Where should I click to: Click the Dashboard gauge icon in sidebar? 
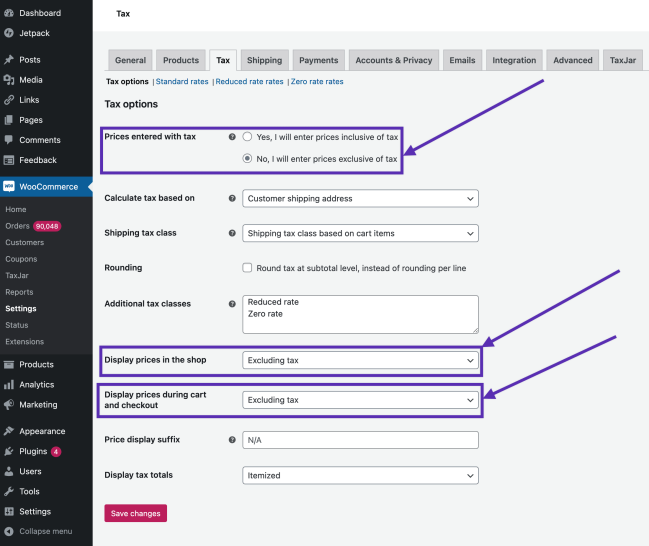click(x=9, y=13)
